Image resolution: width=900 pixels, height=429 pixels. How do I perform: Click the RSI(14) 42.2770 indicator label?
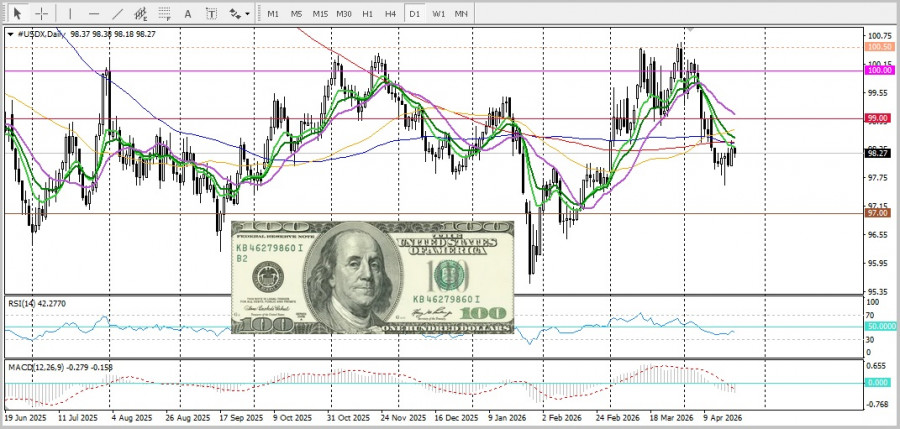tap(36, 303)
